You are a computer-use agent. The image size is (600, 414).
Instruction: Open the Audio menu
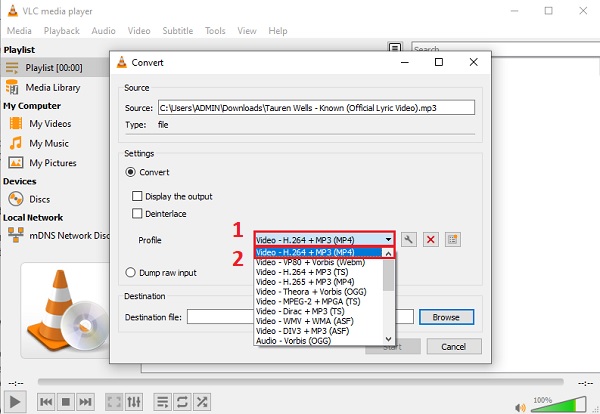click(x=103, y=31)
